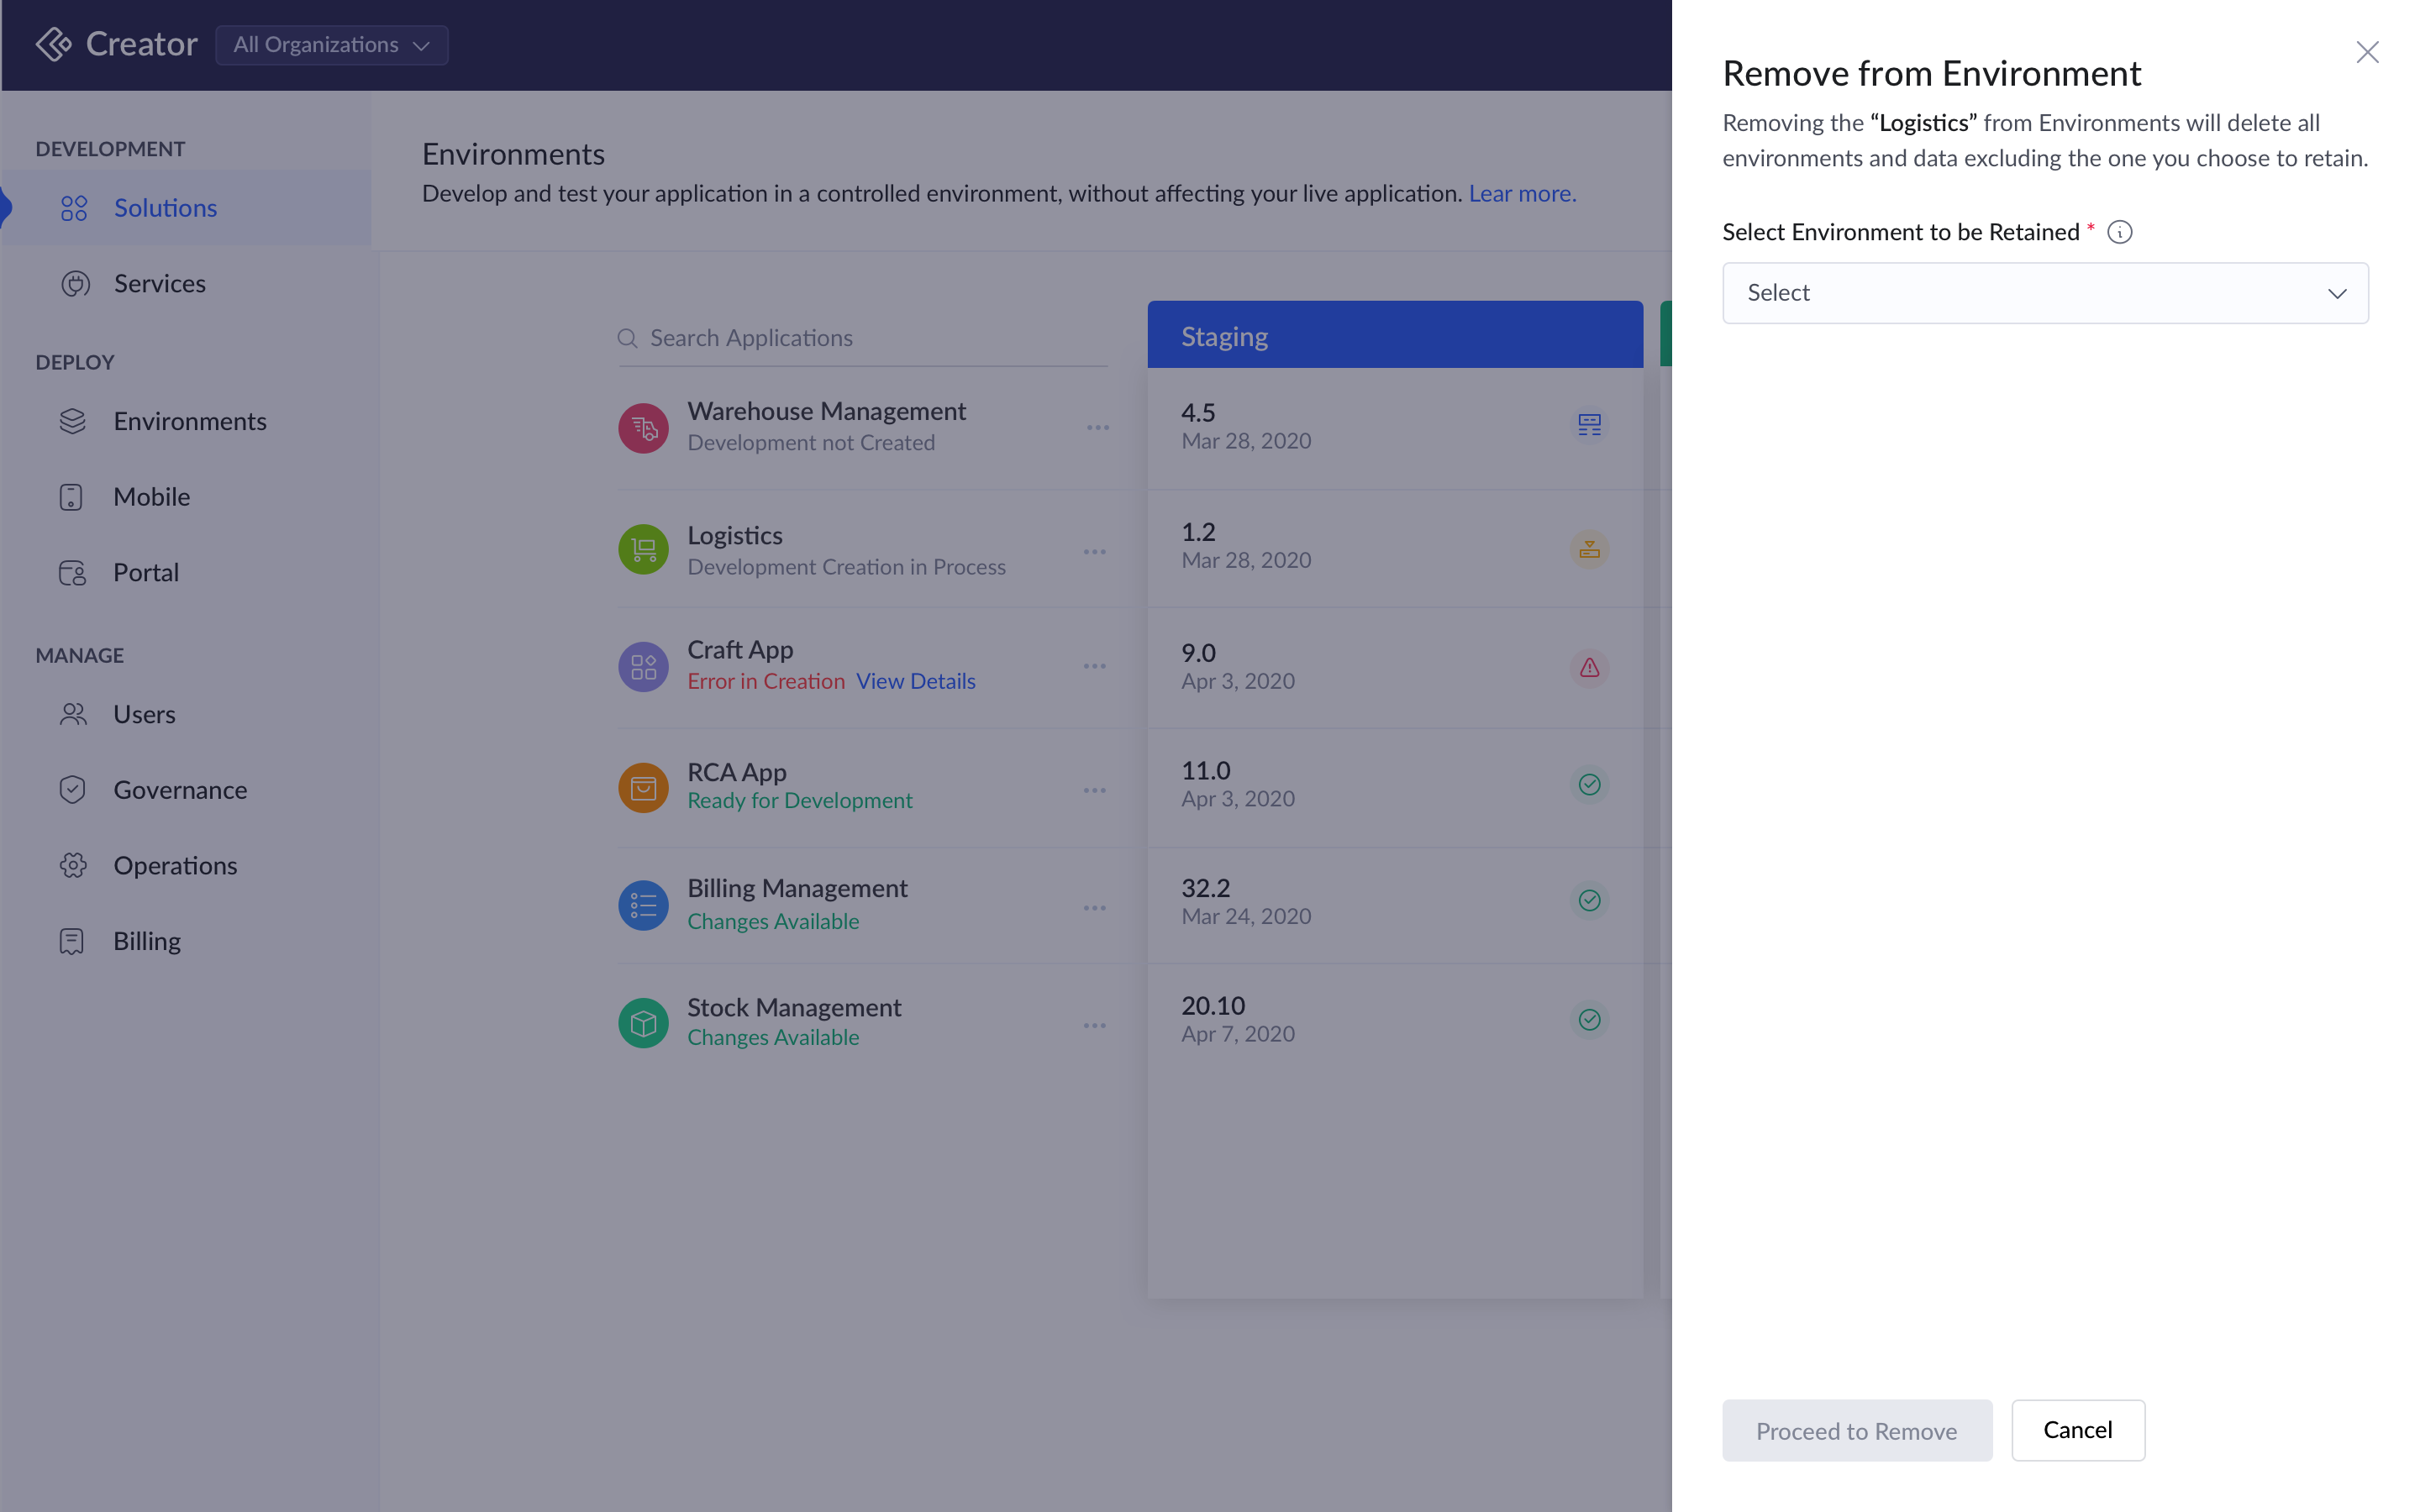
Task: Open the Billing Management more options menu
Action: 1094,908
